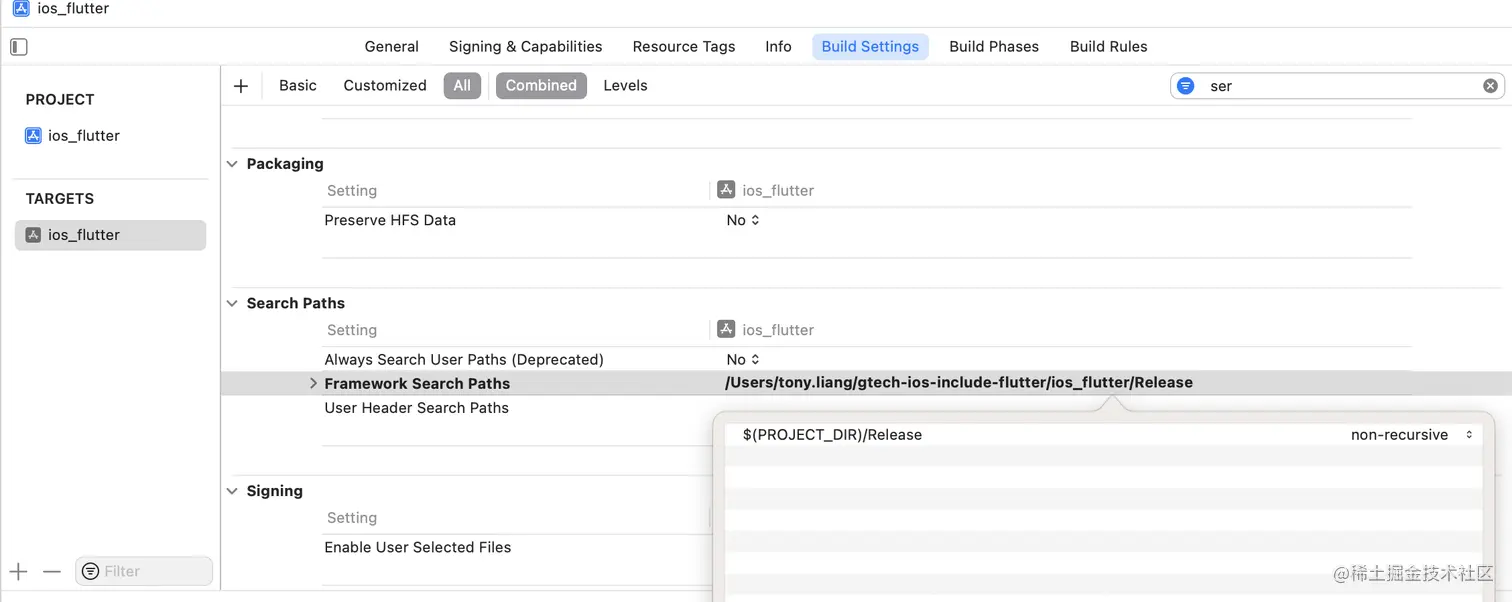Select the All filter toggle
1512x602 pixels.
pyautogui.click(x=462, y=86)
